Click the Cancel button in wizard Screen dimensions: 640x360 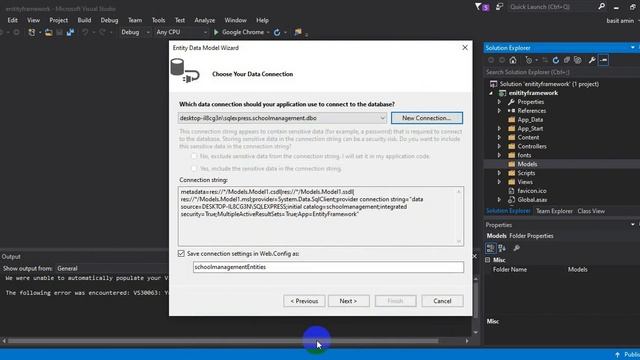442,301
